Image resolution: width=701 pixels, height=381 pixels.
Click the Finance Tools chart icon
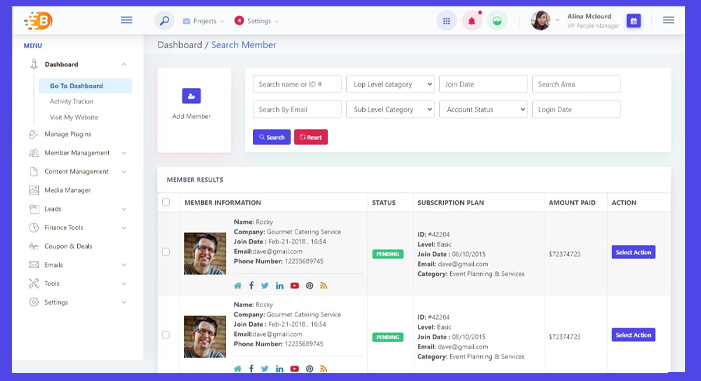(34, 228)
